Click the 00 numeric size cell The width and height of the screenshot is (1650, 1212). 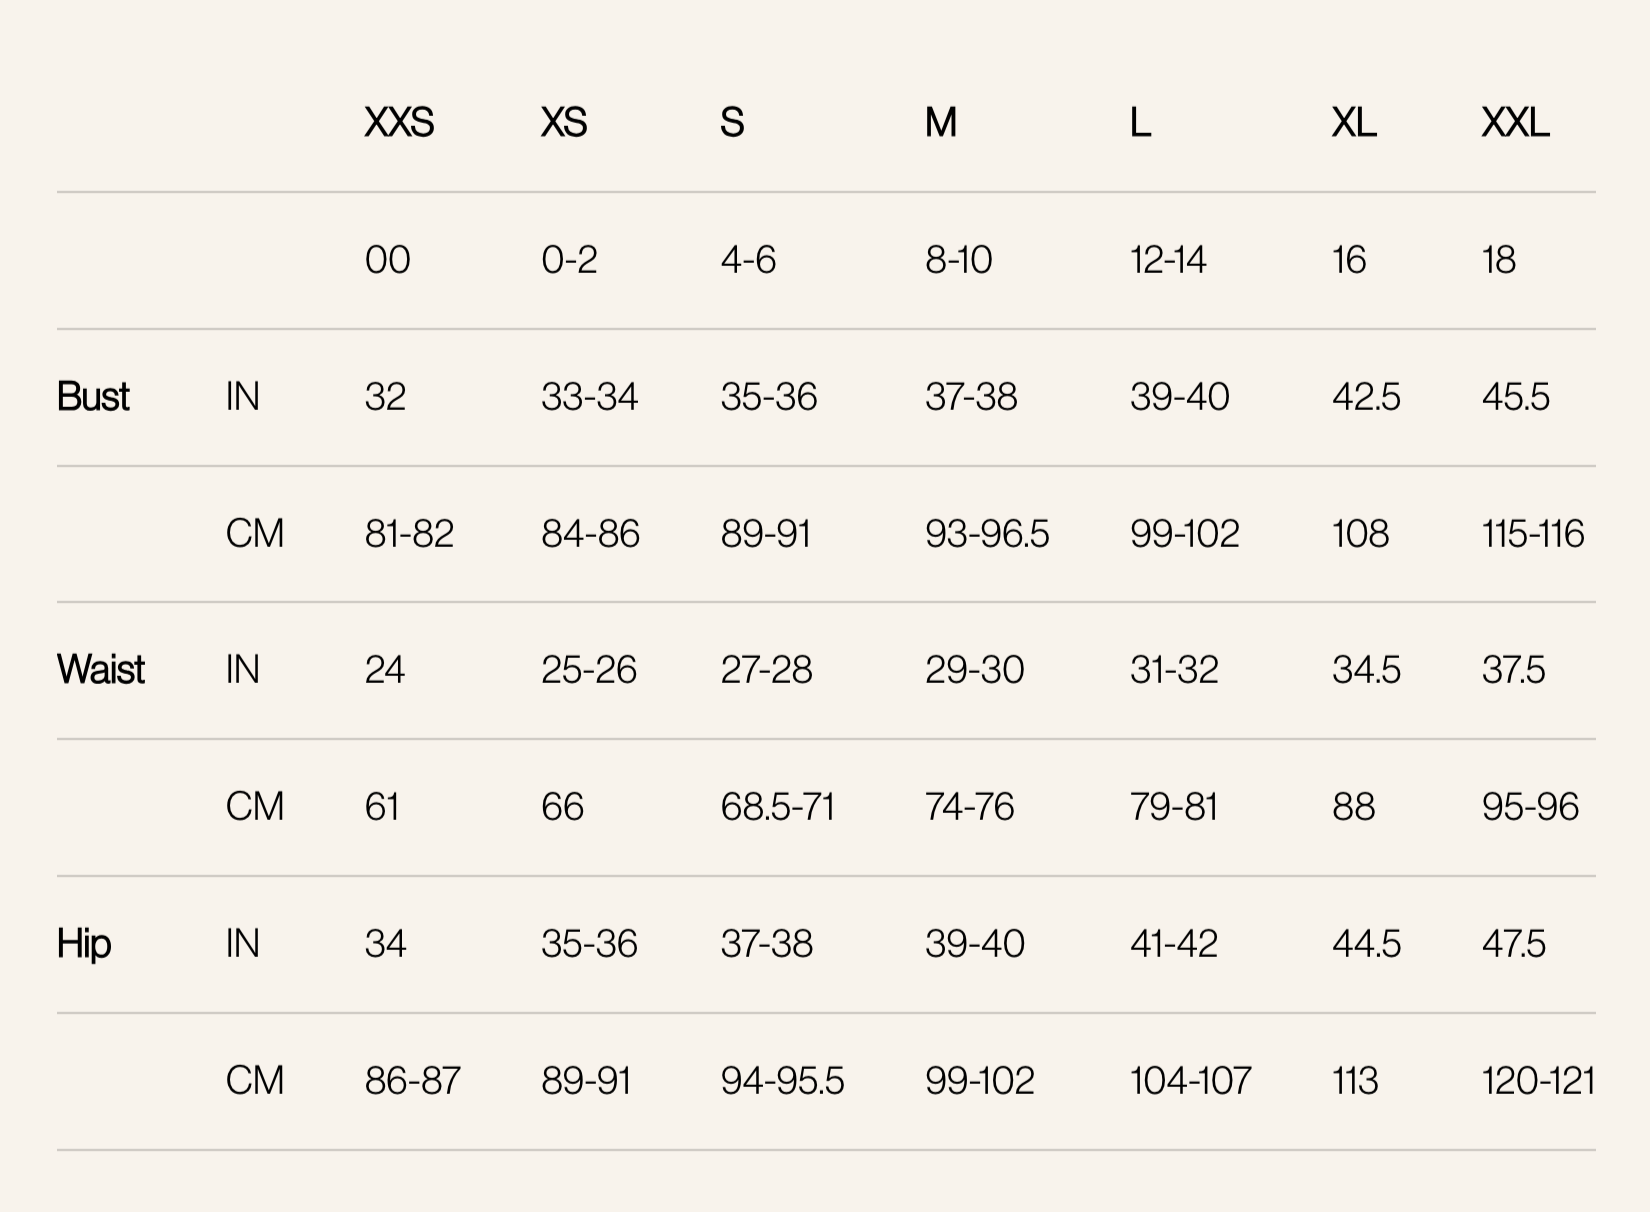pyautogui.click(x=387, y=260)
